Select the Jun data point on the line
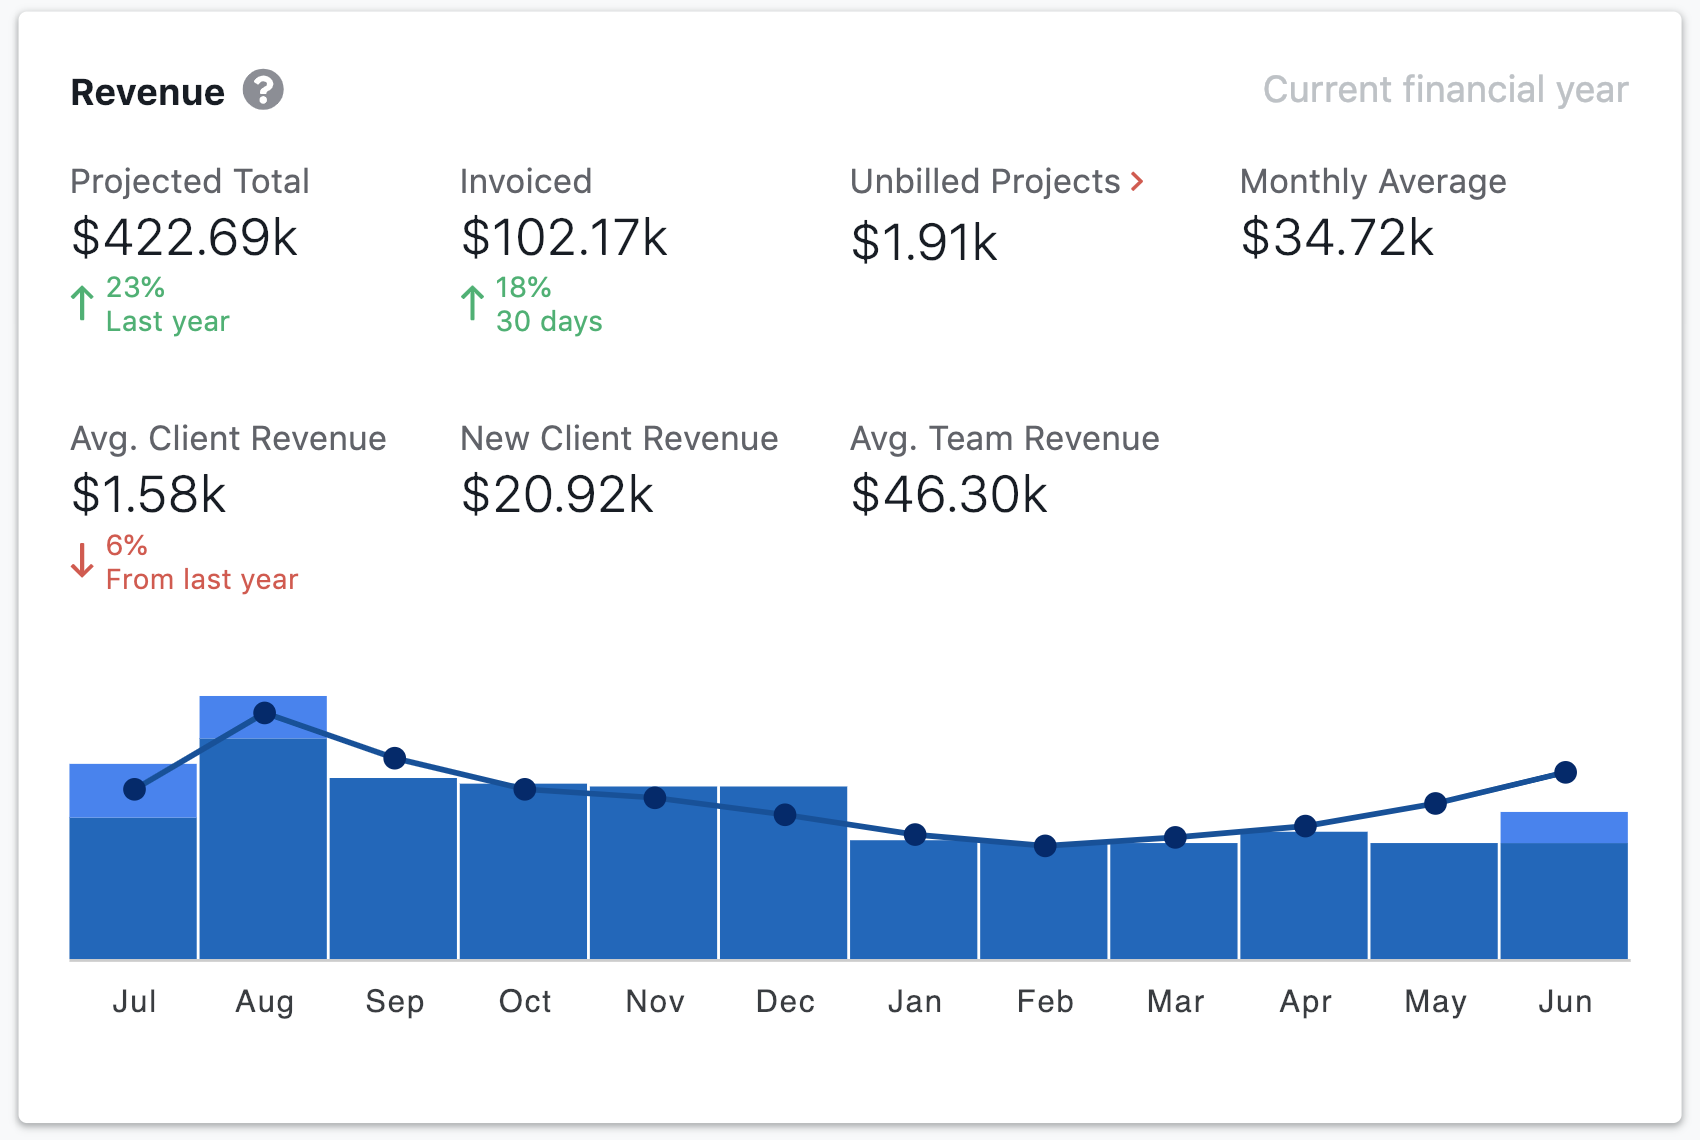 [x=1565, y=772]
